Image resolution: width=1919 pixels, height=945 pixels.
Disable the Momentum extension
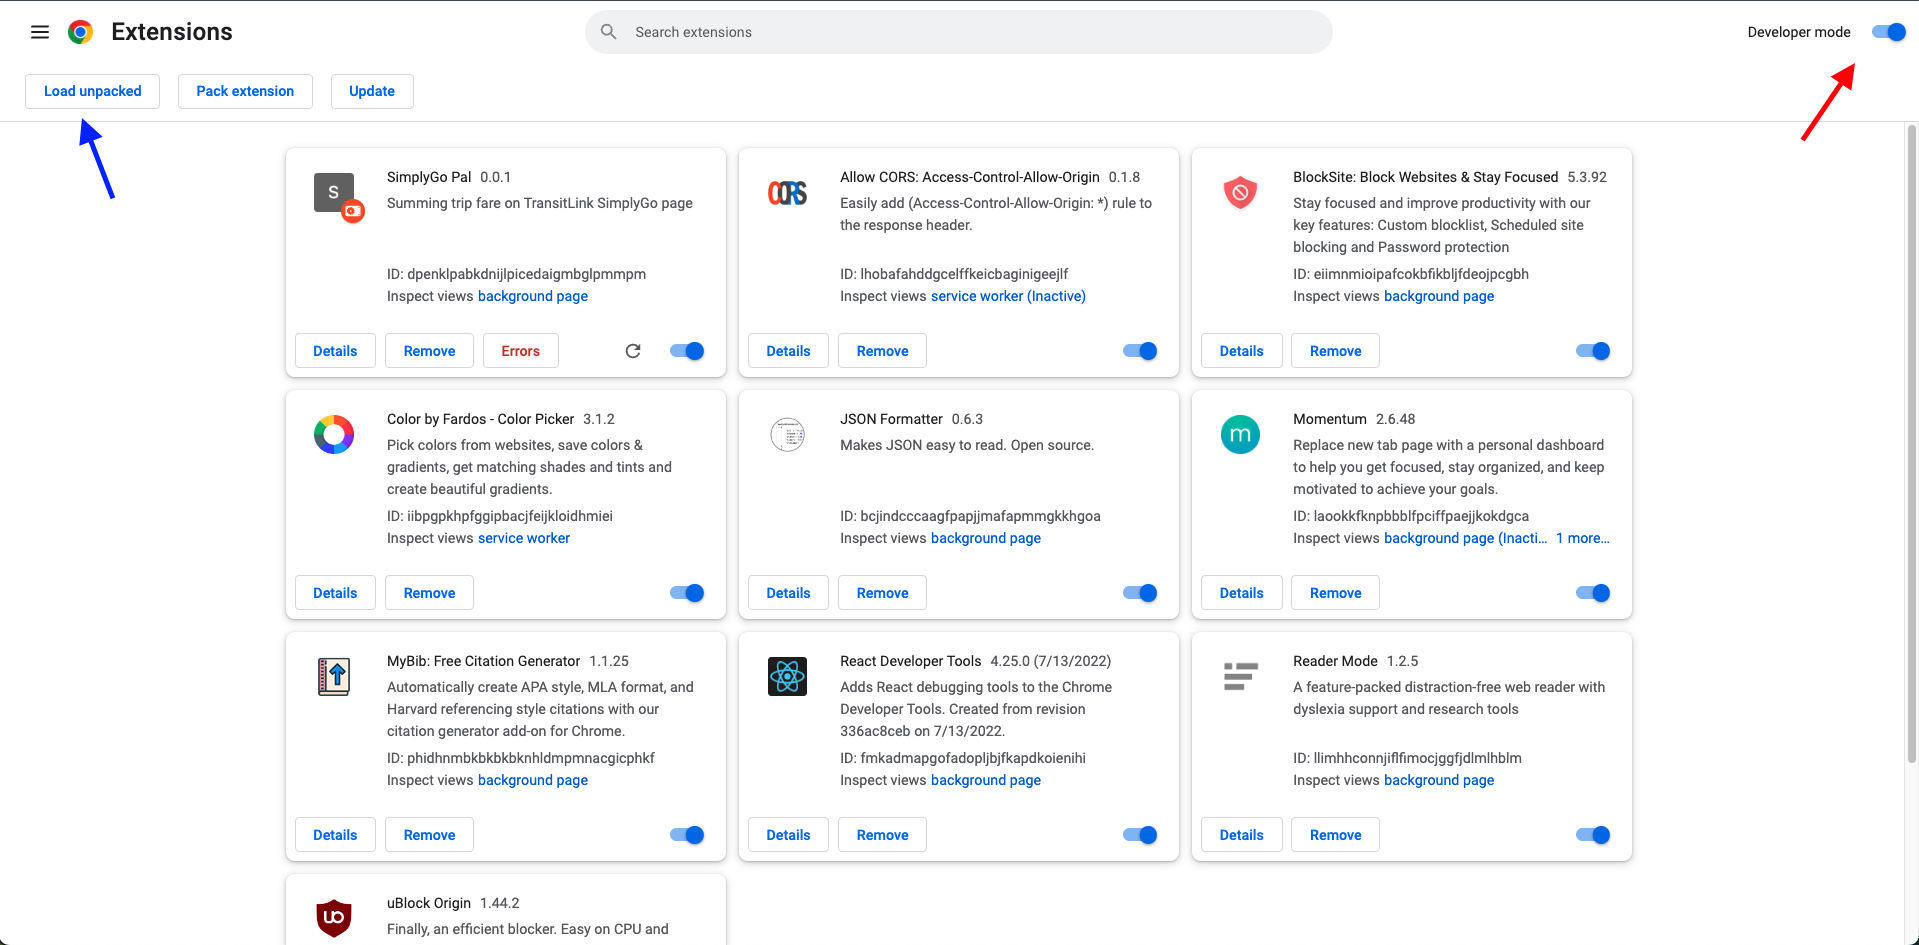pyautogui.click(x=1593, y=593)
